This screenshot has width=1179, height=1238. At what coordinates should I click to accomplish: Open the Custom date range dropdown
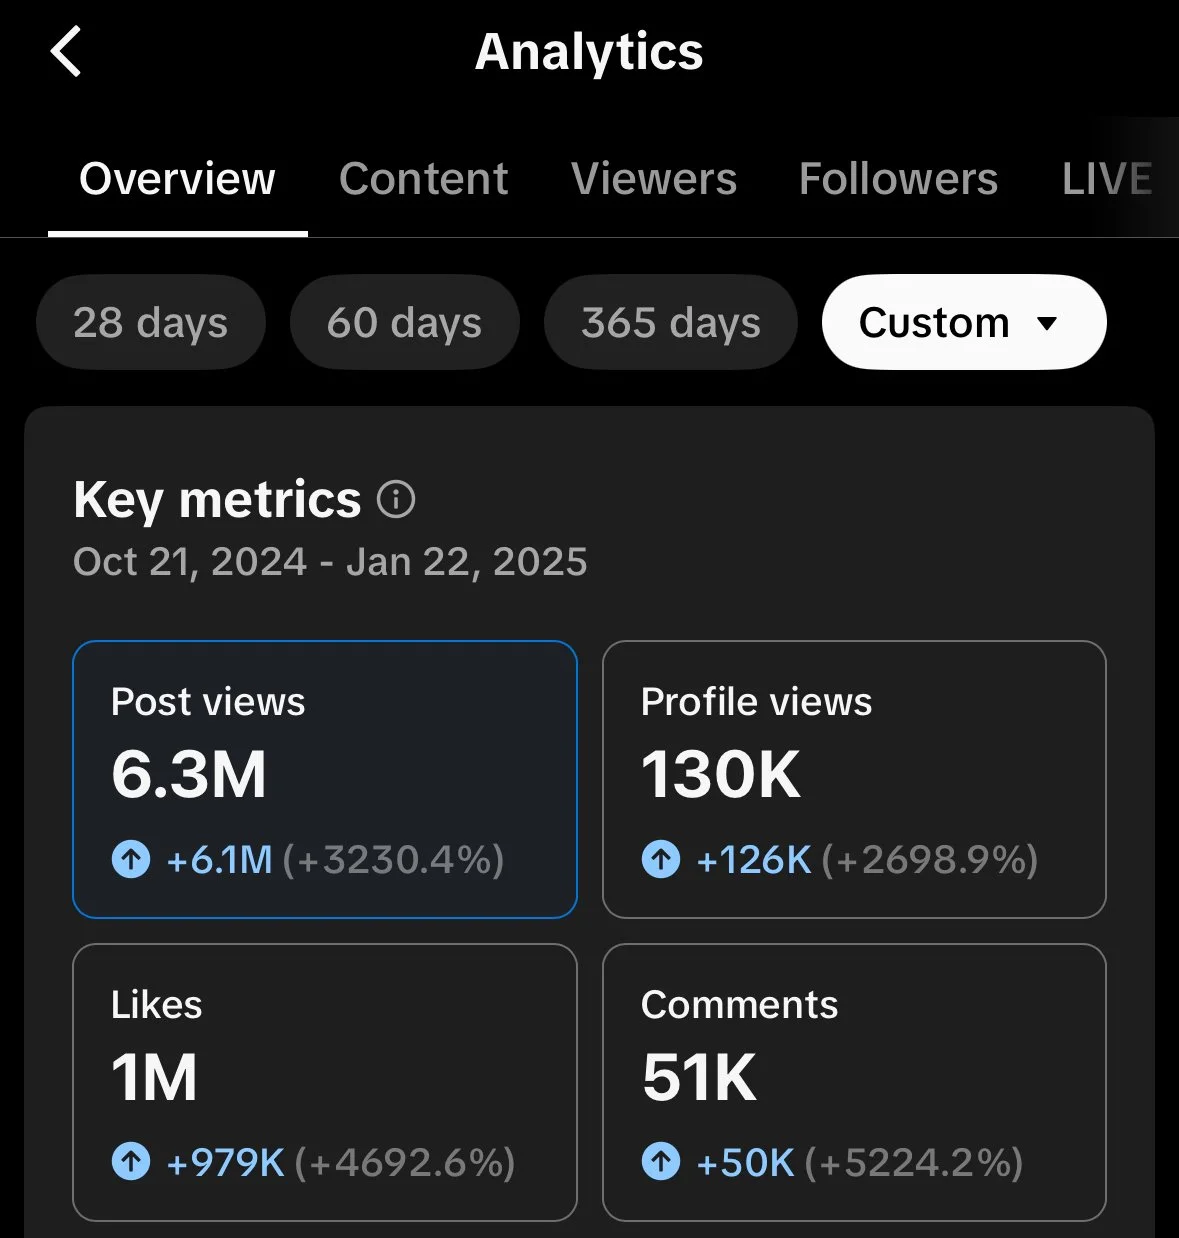point(963,322)
